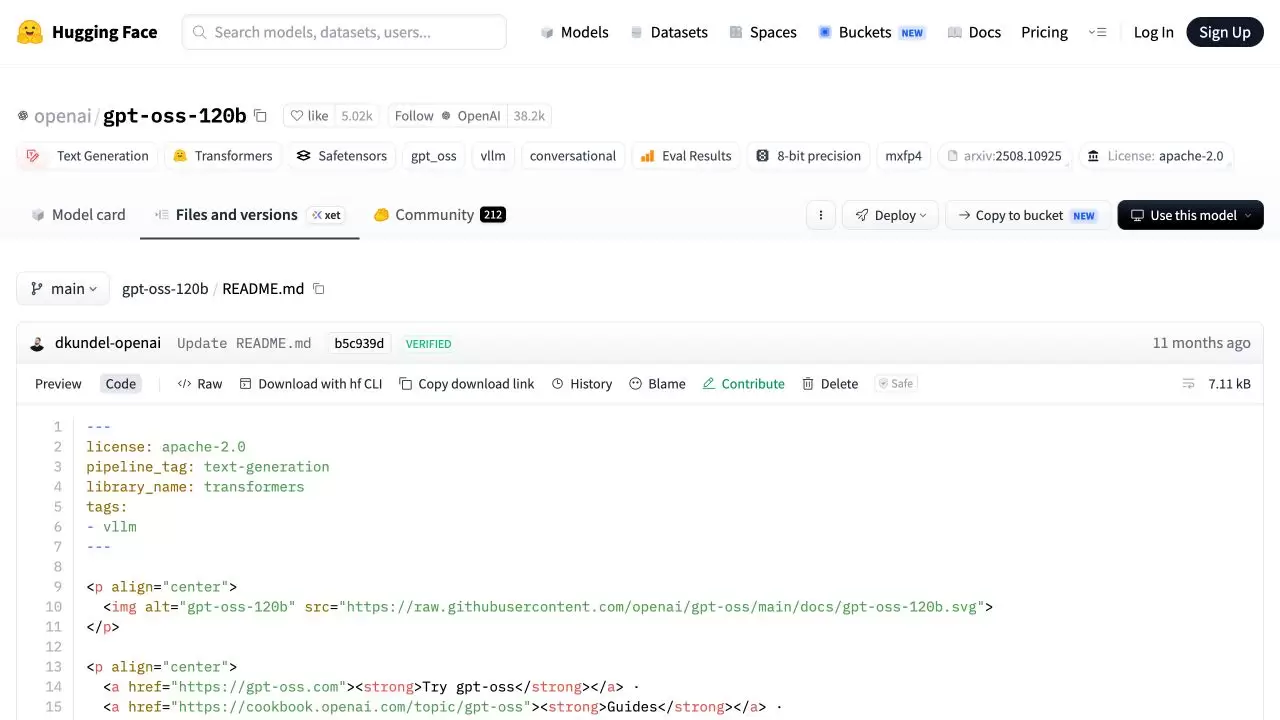Image resolution: width=1280 pixels, height=720 pixels.
Task: Select the 8-bit precision tag
Action: click(x=808, y=156)
